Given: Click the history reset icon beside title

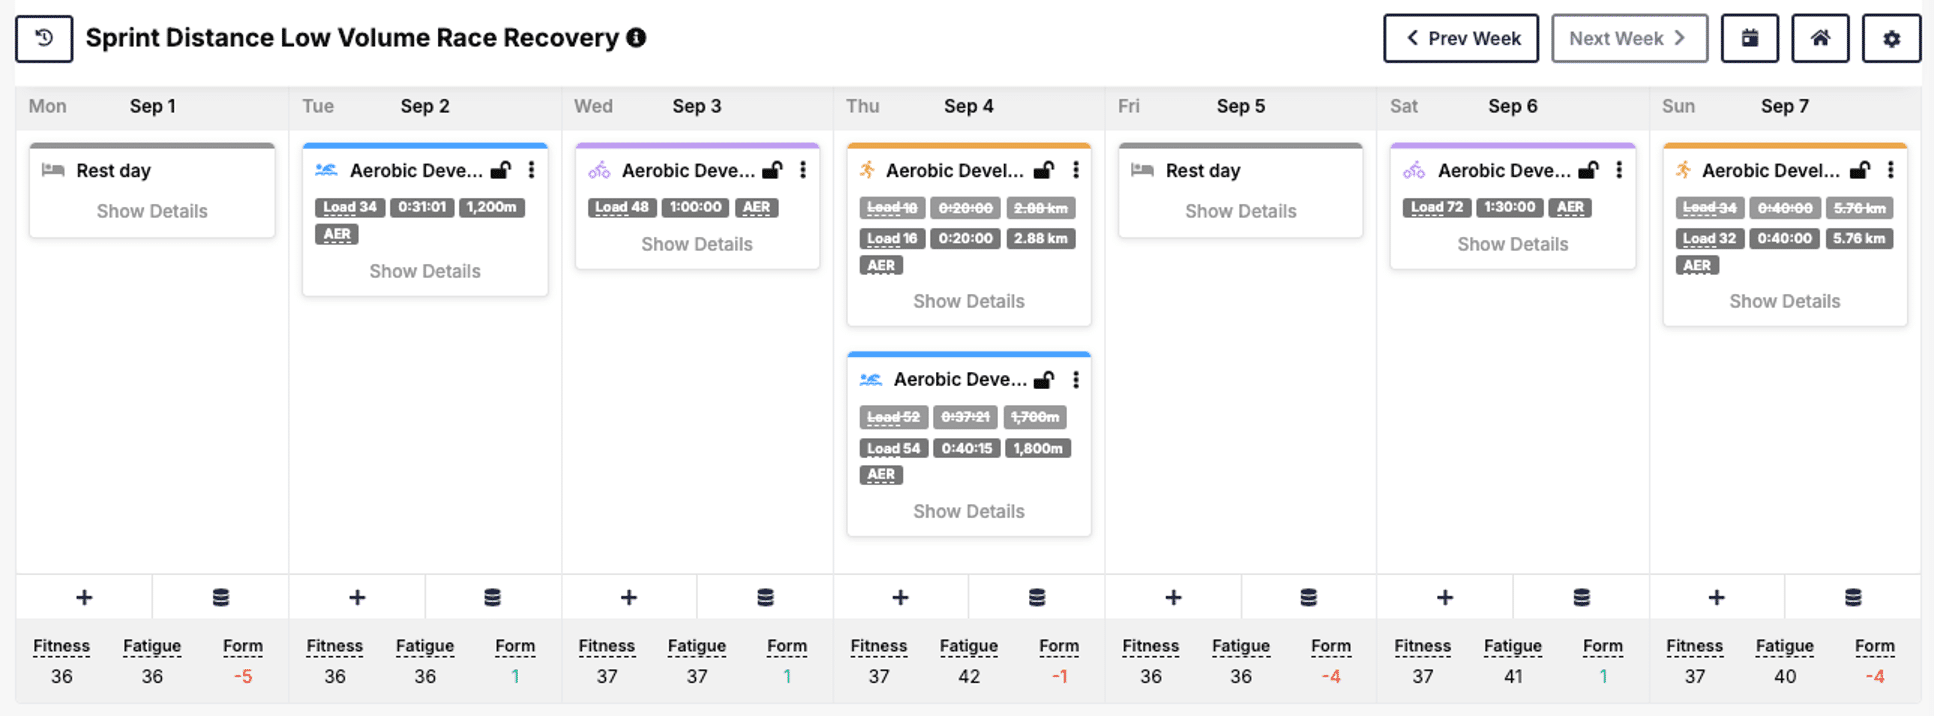Looking at the screenshot, I should (x=44, y=38).
